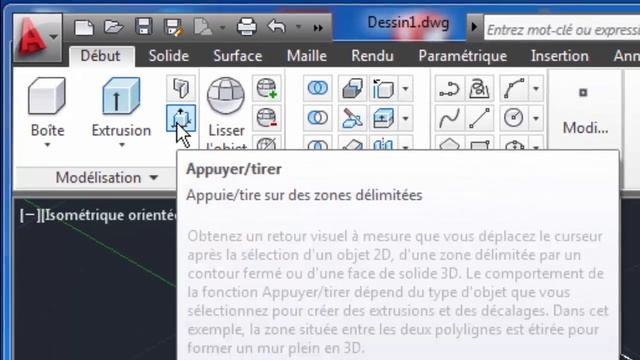Image resolution: width=640 pixels, height=360 pixels.
Task: Open the AutoCAD application menu button
Action: (38, 39)
